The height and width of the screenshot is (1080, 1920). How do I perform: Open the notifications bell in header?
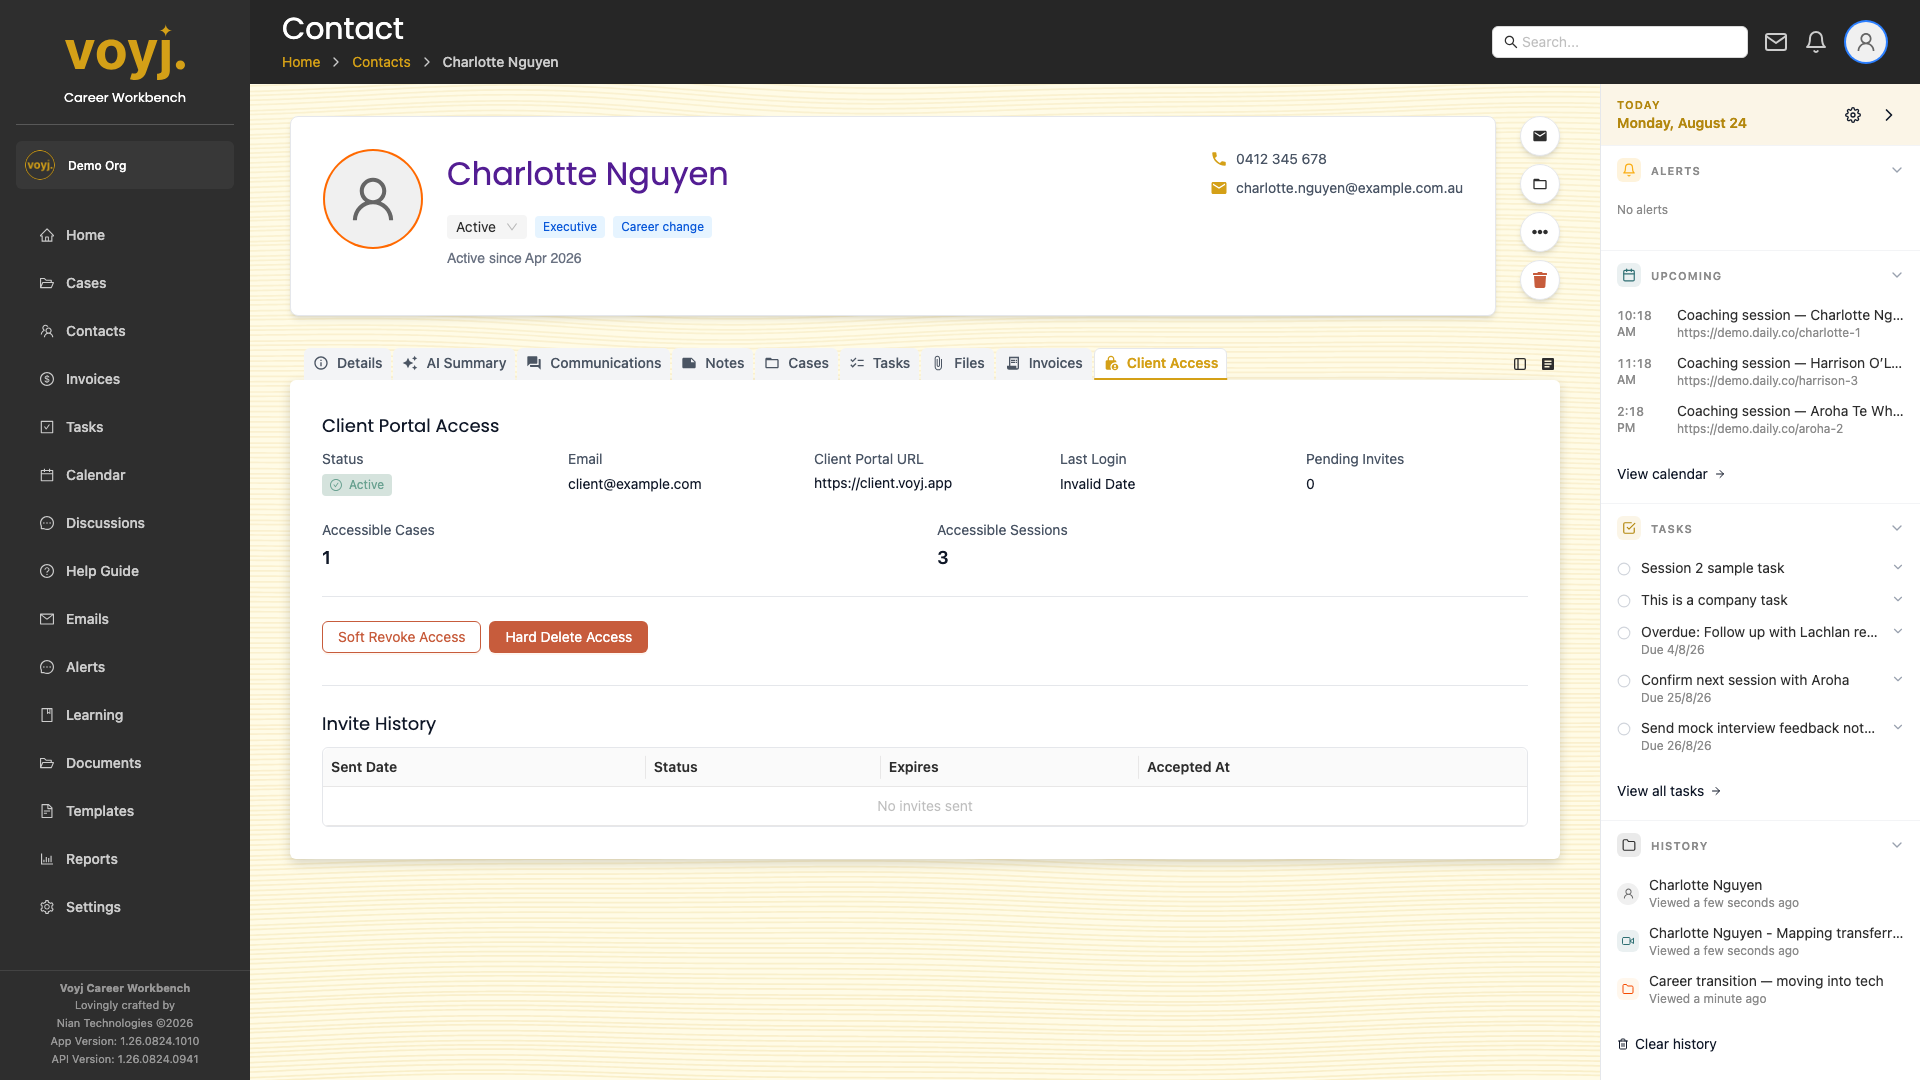(1816, 42)
